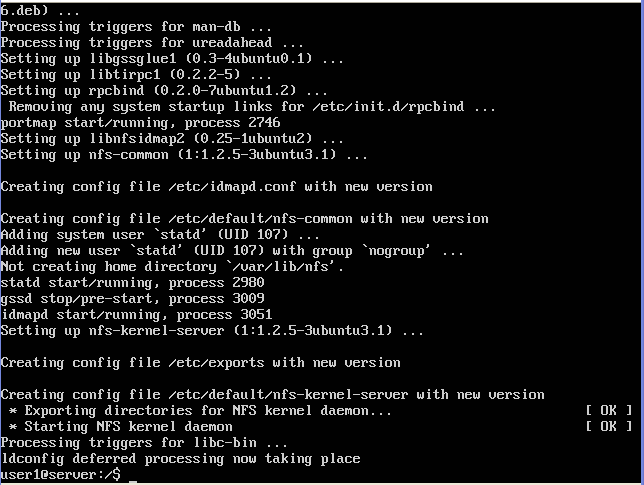The height and width of the screenshot is (485, 644).
Task: Click OK status for Exporting directories line
Action: click(x=609, y=410)
